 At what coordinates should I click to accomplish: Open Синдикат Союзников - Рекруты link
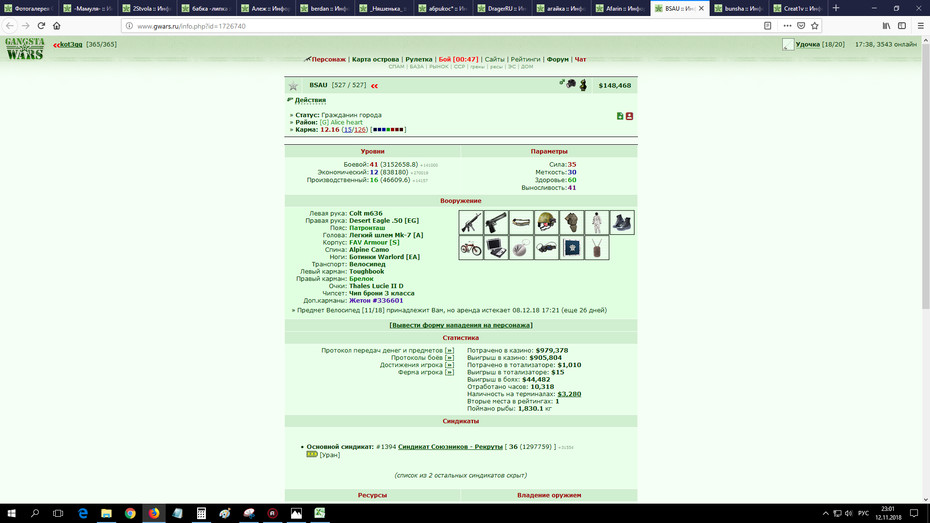pos(450,447)
